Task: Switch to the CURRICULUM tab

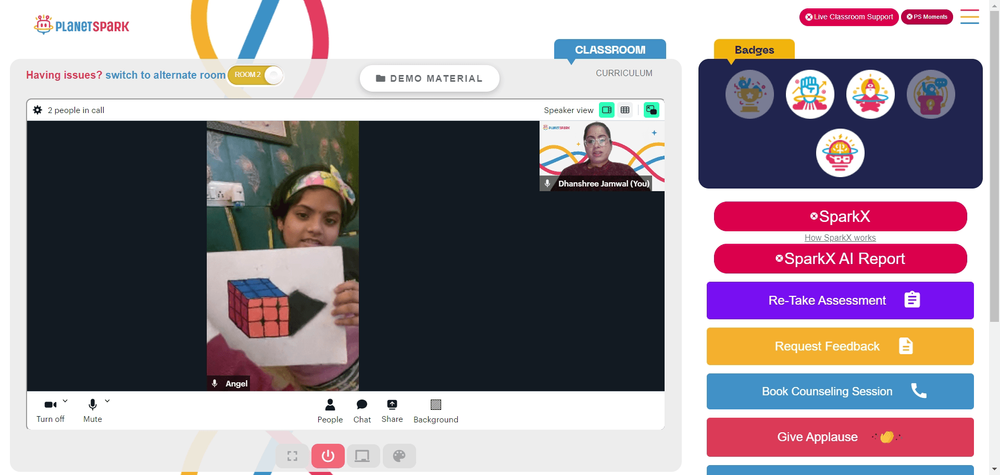Action: [624, 73]
